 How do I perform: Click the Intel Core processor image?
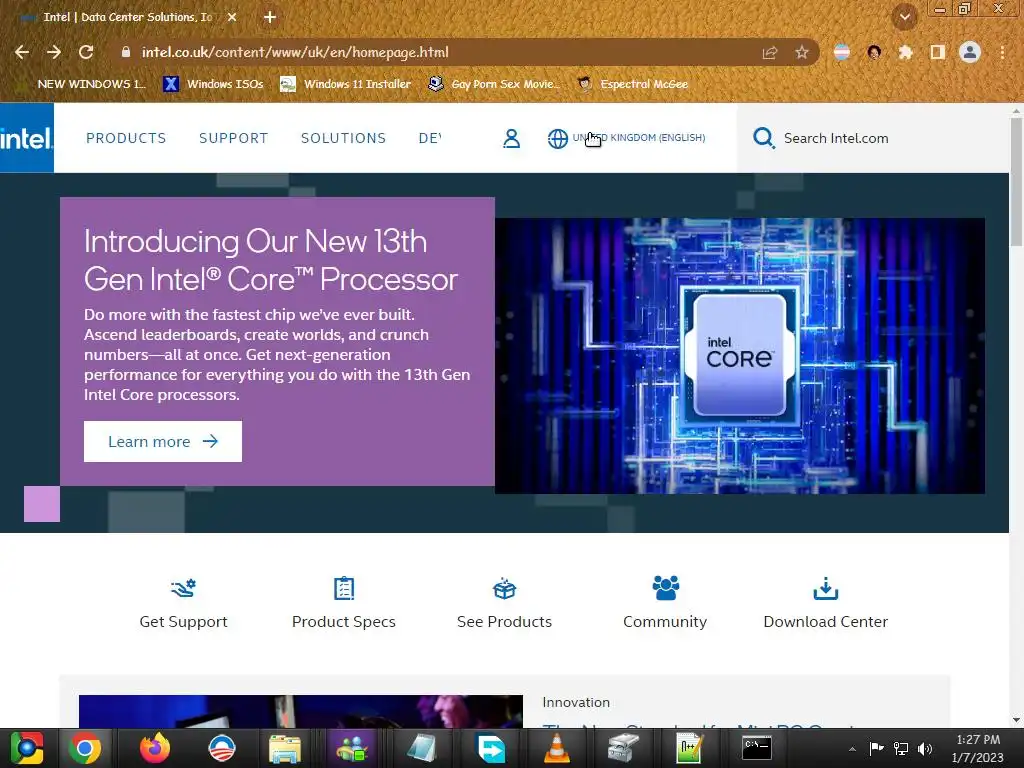point(740,356)
